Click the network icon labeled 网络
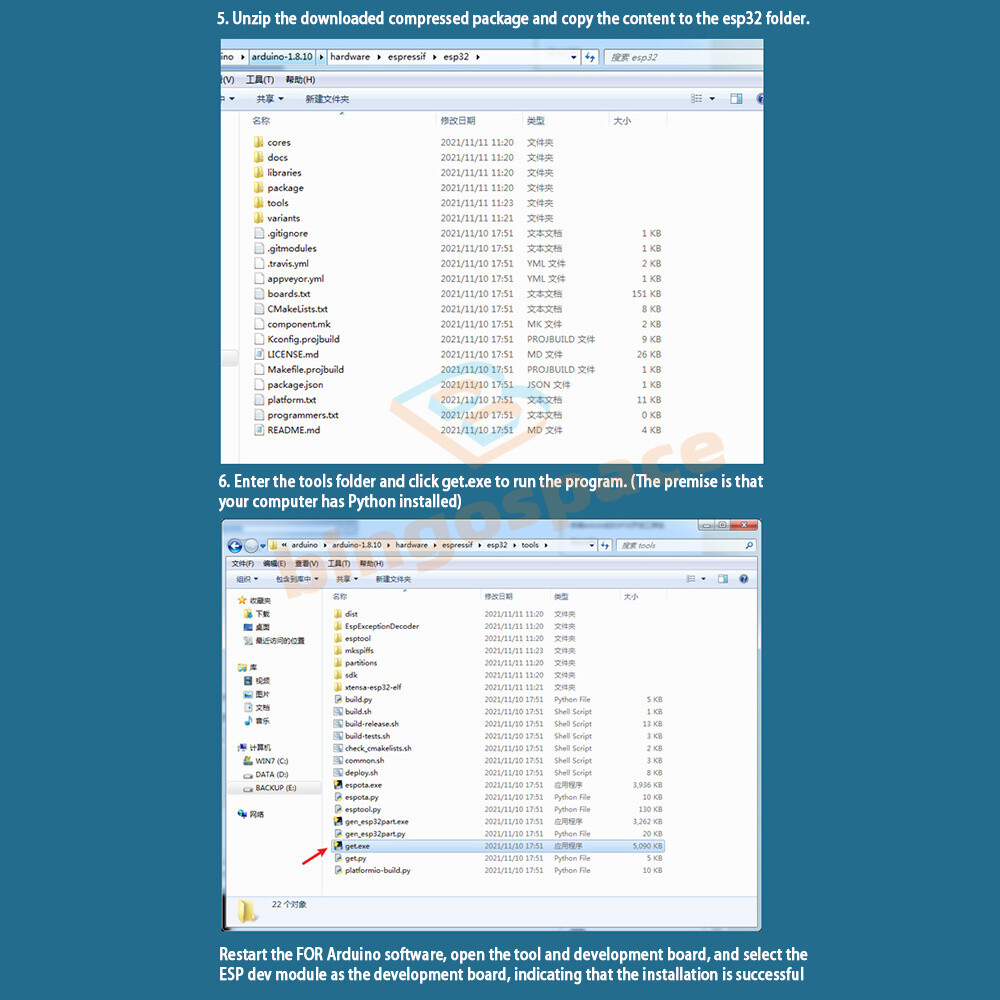The image size is (1000, 1000). (242, 814)
